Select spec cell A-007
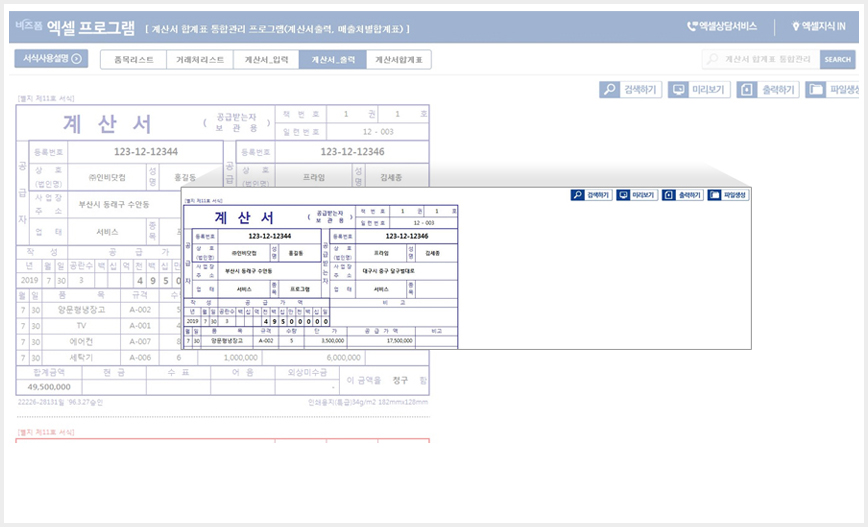The width and height of the screenshot is (868, 527). (140, 342)
